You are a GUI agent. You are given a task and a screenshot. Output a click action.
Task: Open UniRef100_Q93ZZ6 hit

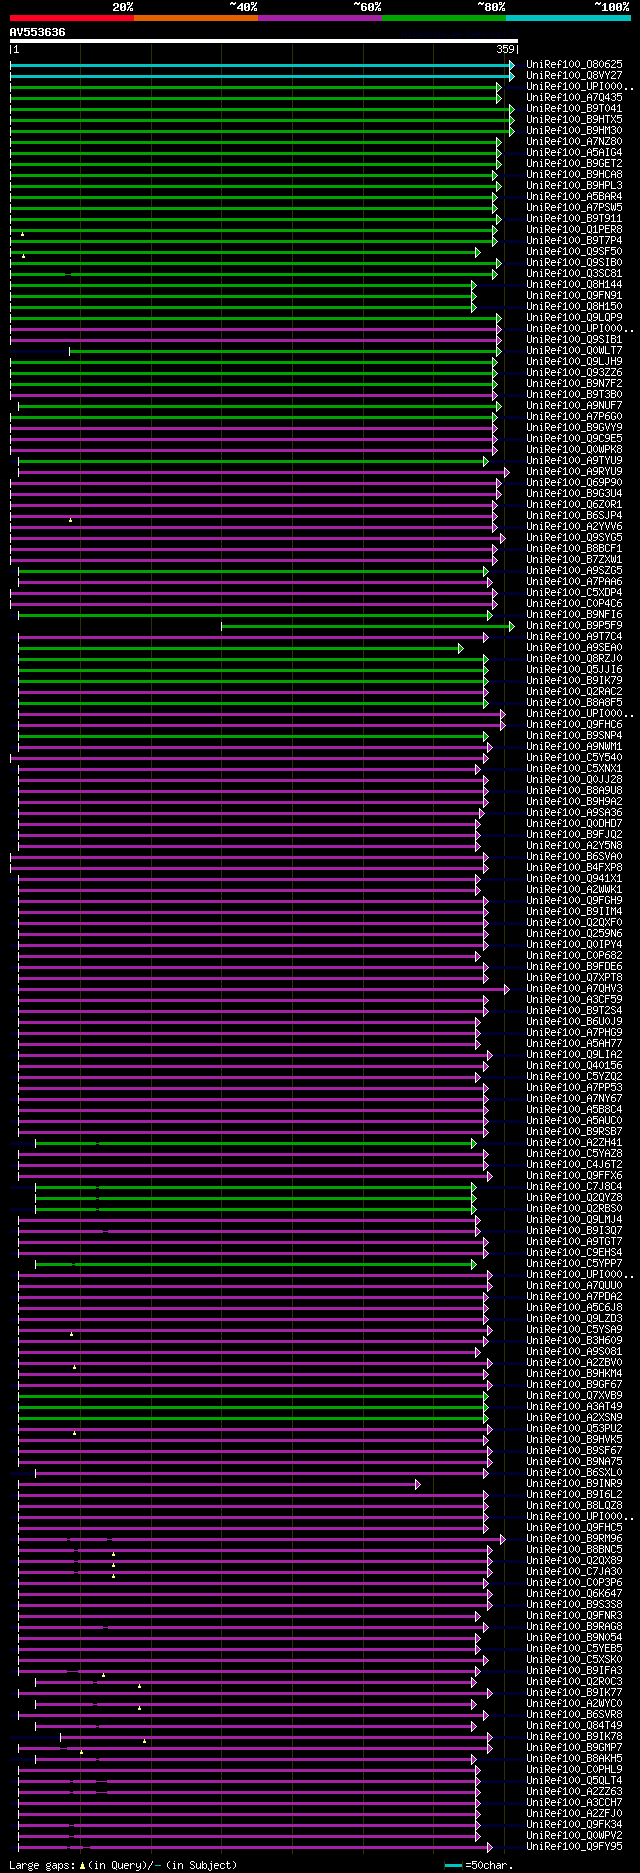coord(574,372)
